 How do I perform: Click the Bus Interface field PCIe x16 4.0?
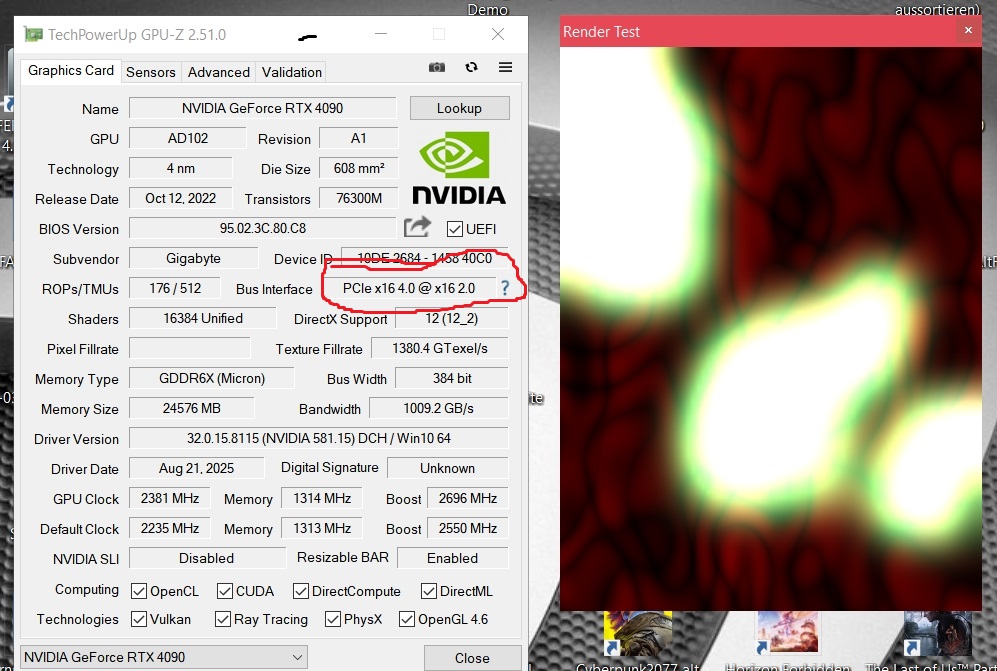pos(409,288)
